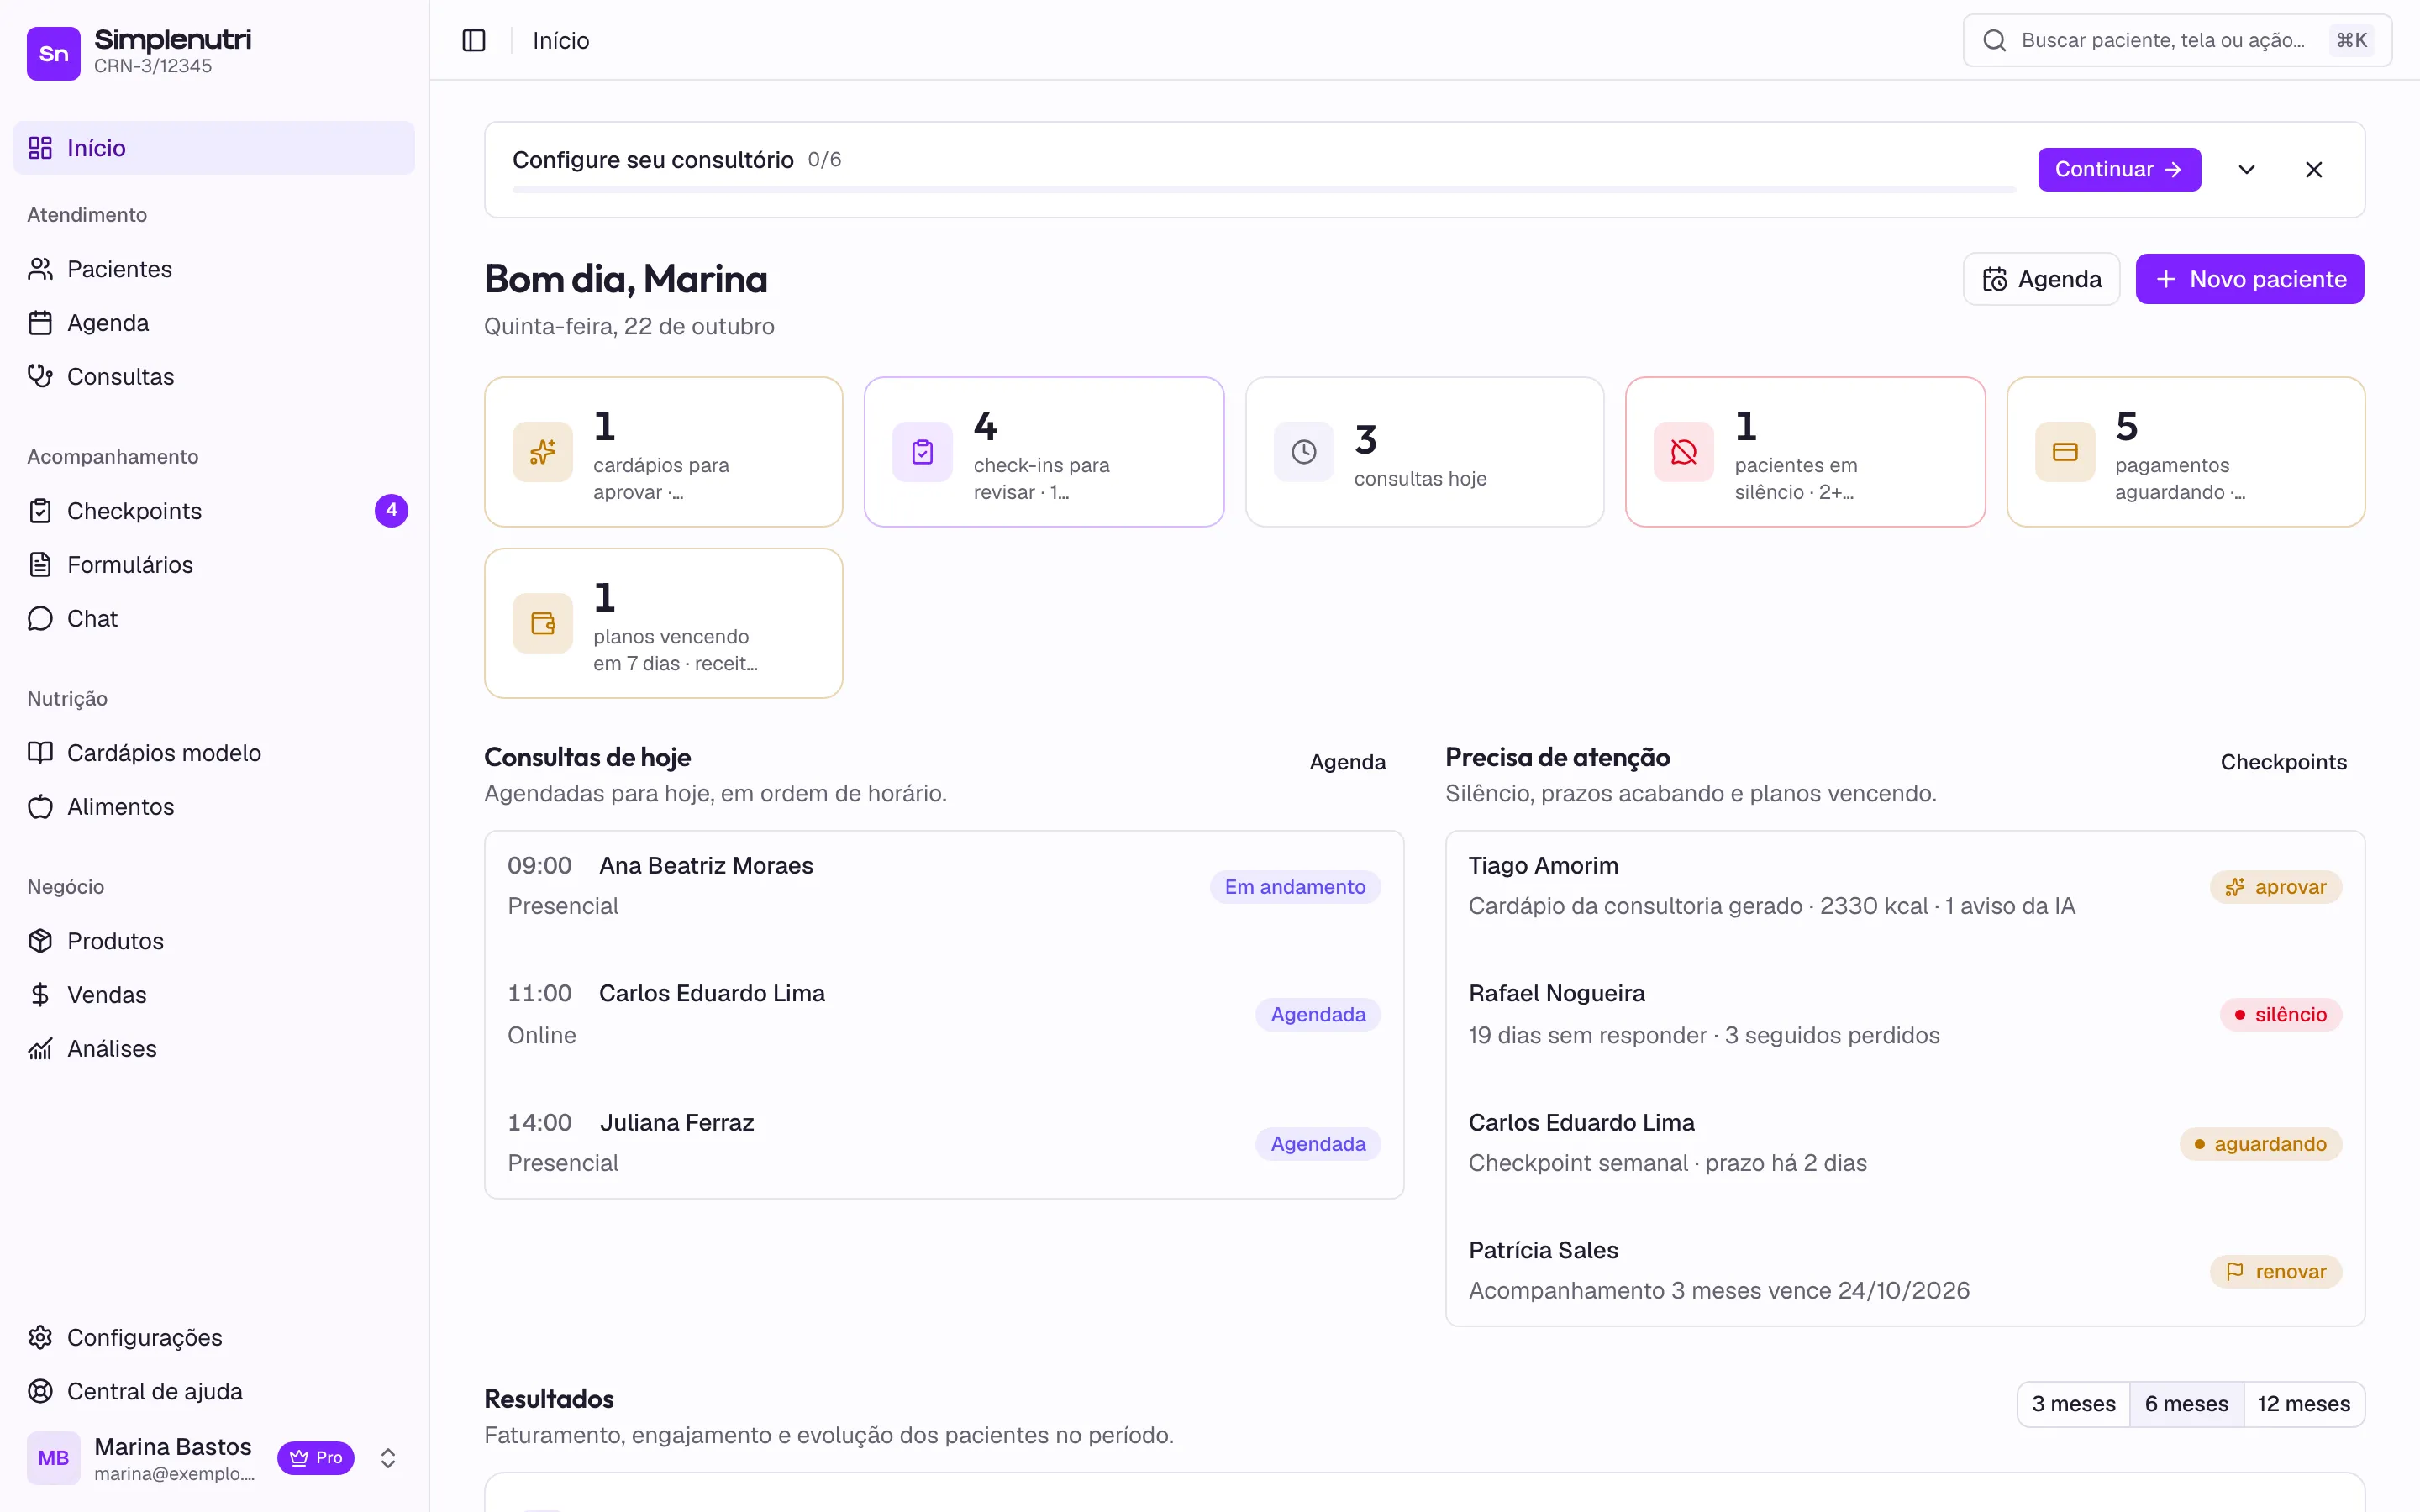Open Tiago Amorim attention row
This screenshot has width=2420, height=1512.
(x=1904, y=886)
